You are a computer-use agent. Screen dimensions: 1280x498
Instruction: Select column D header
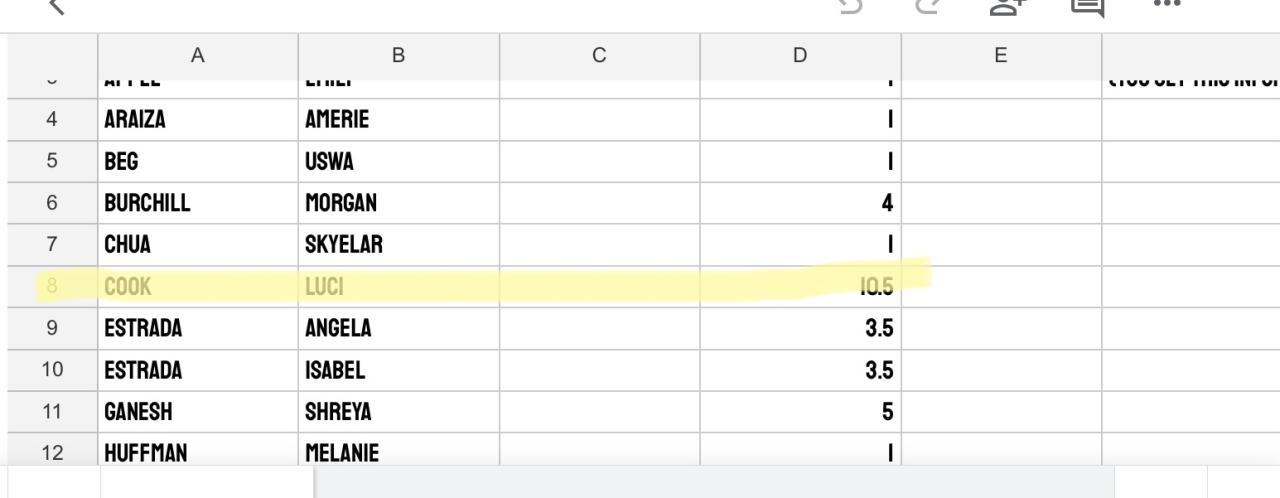click(x=800, y=56)
